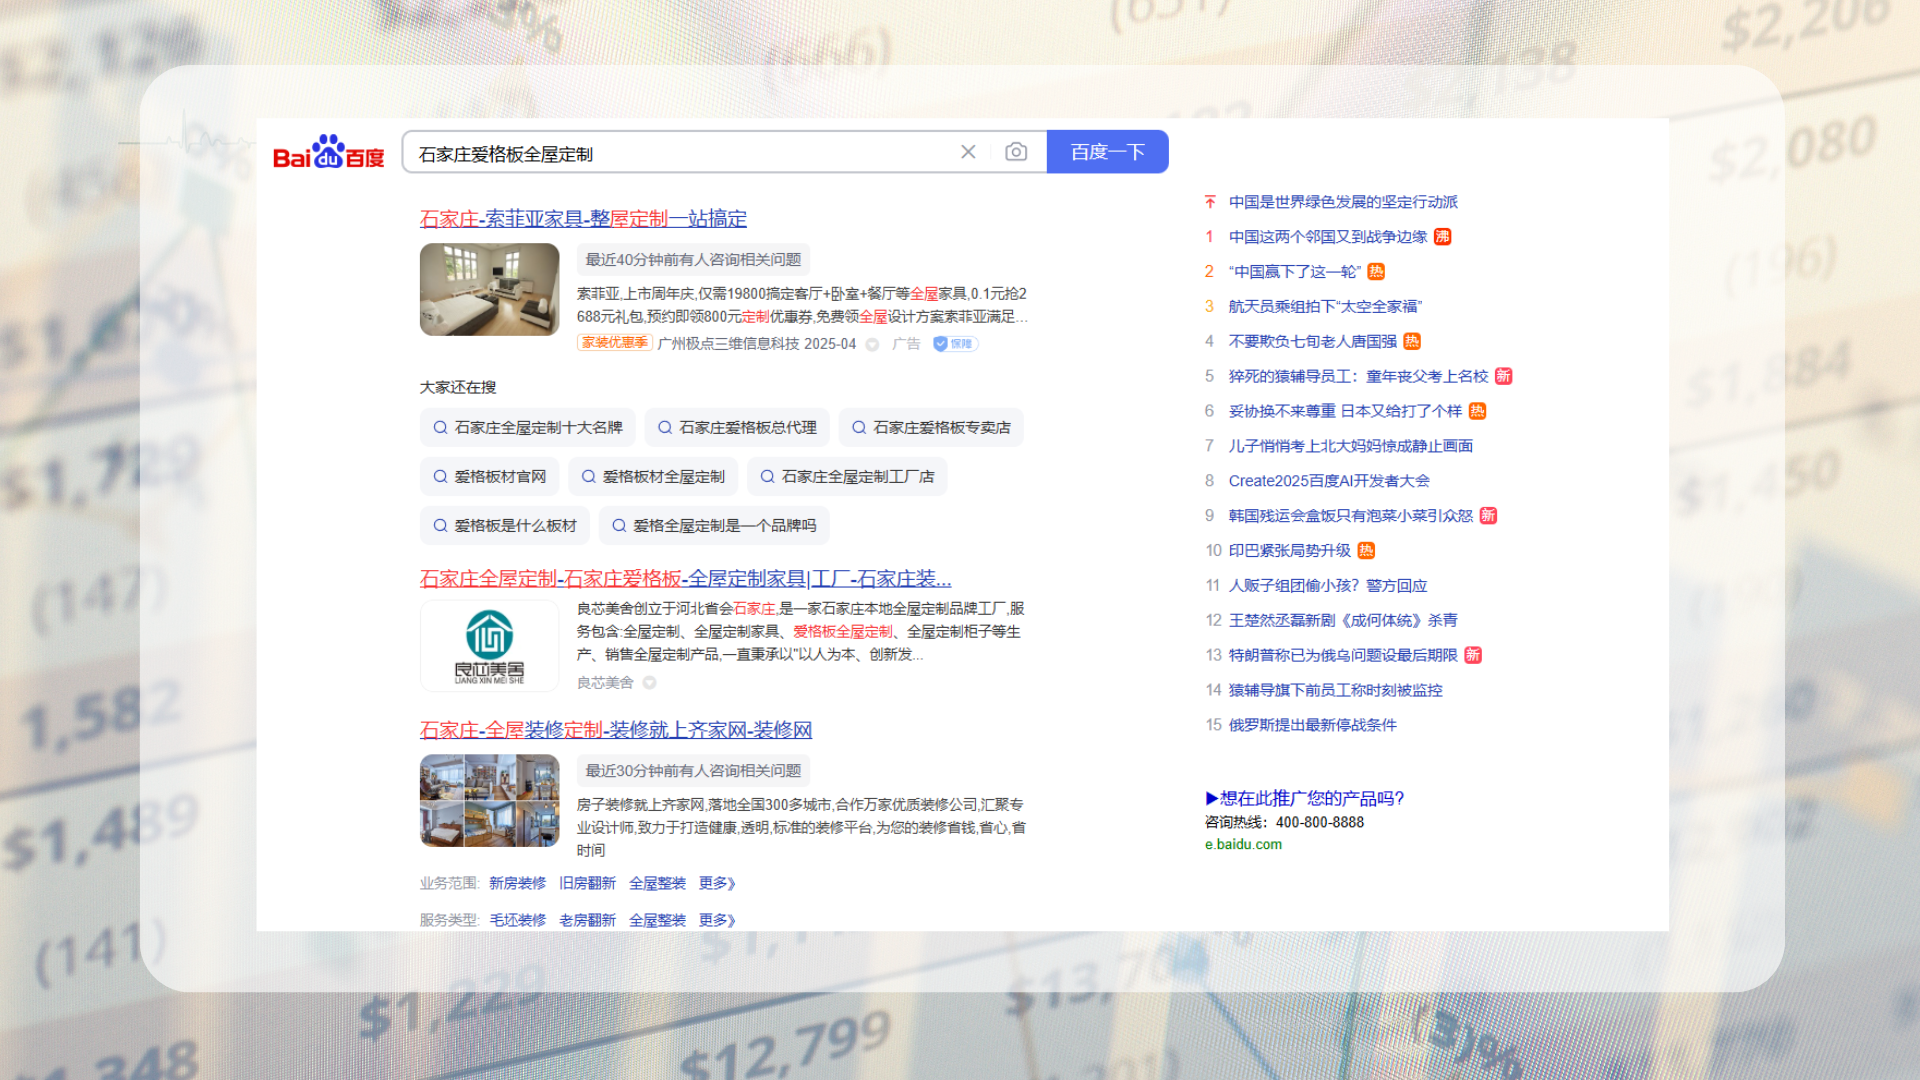Open image search via the camera icon
The height and width of the screenshot is (1080, 1920).
pos(1016,152)
